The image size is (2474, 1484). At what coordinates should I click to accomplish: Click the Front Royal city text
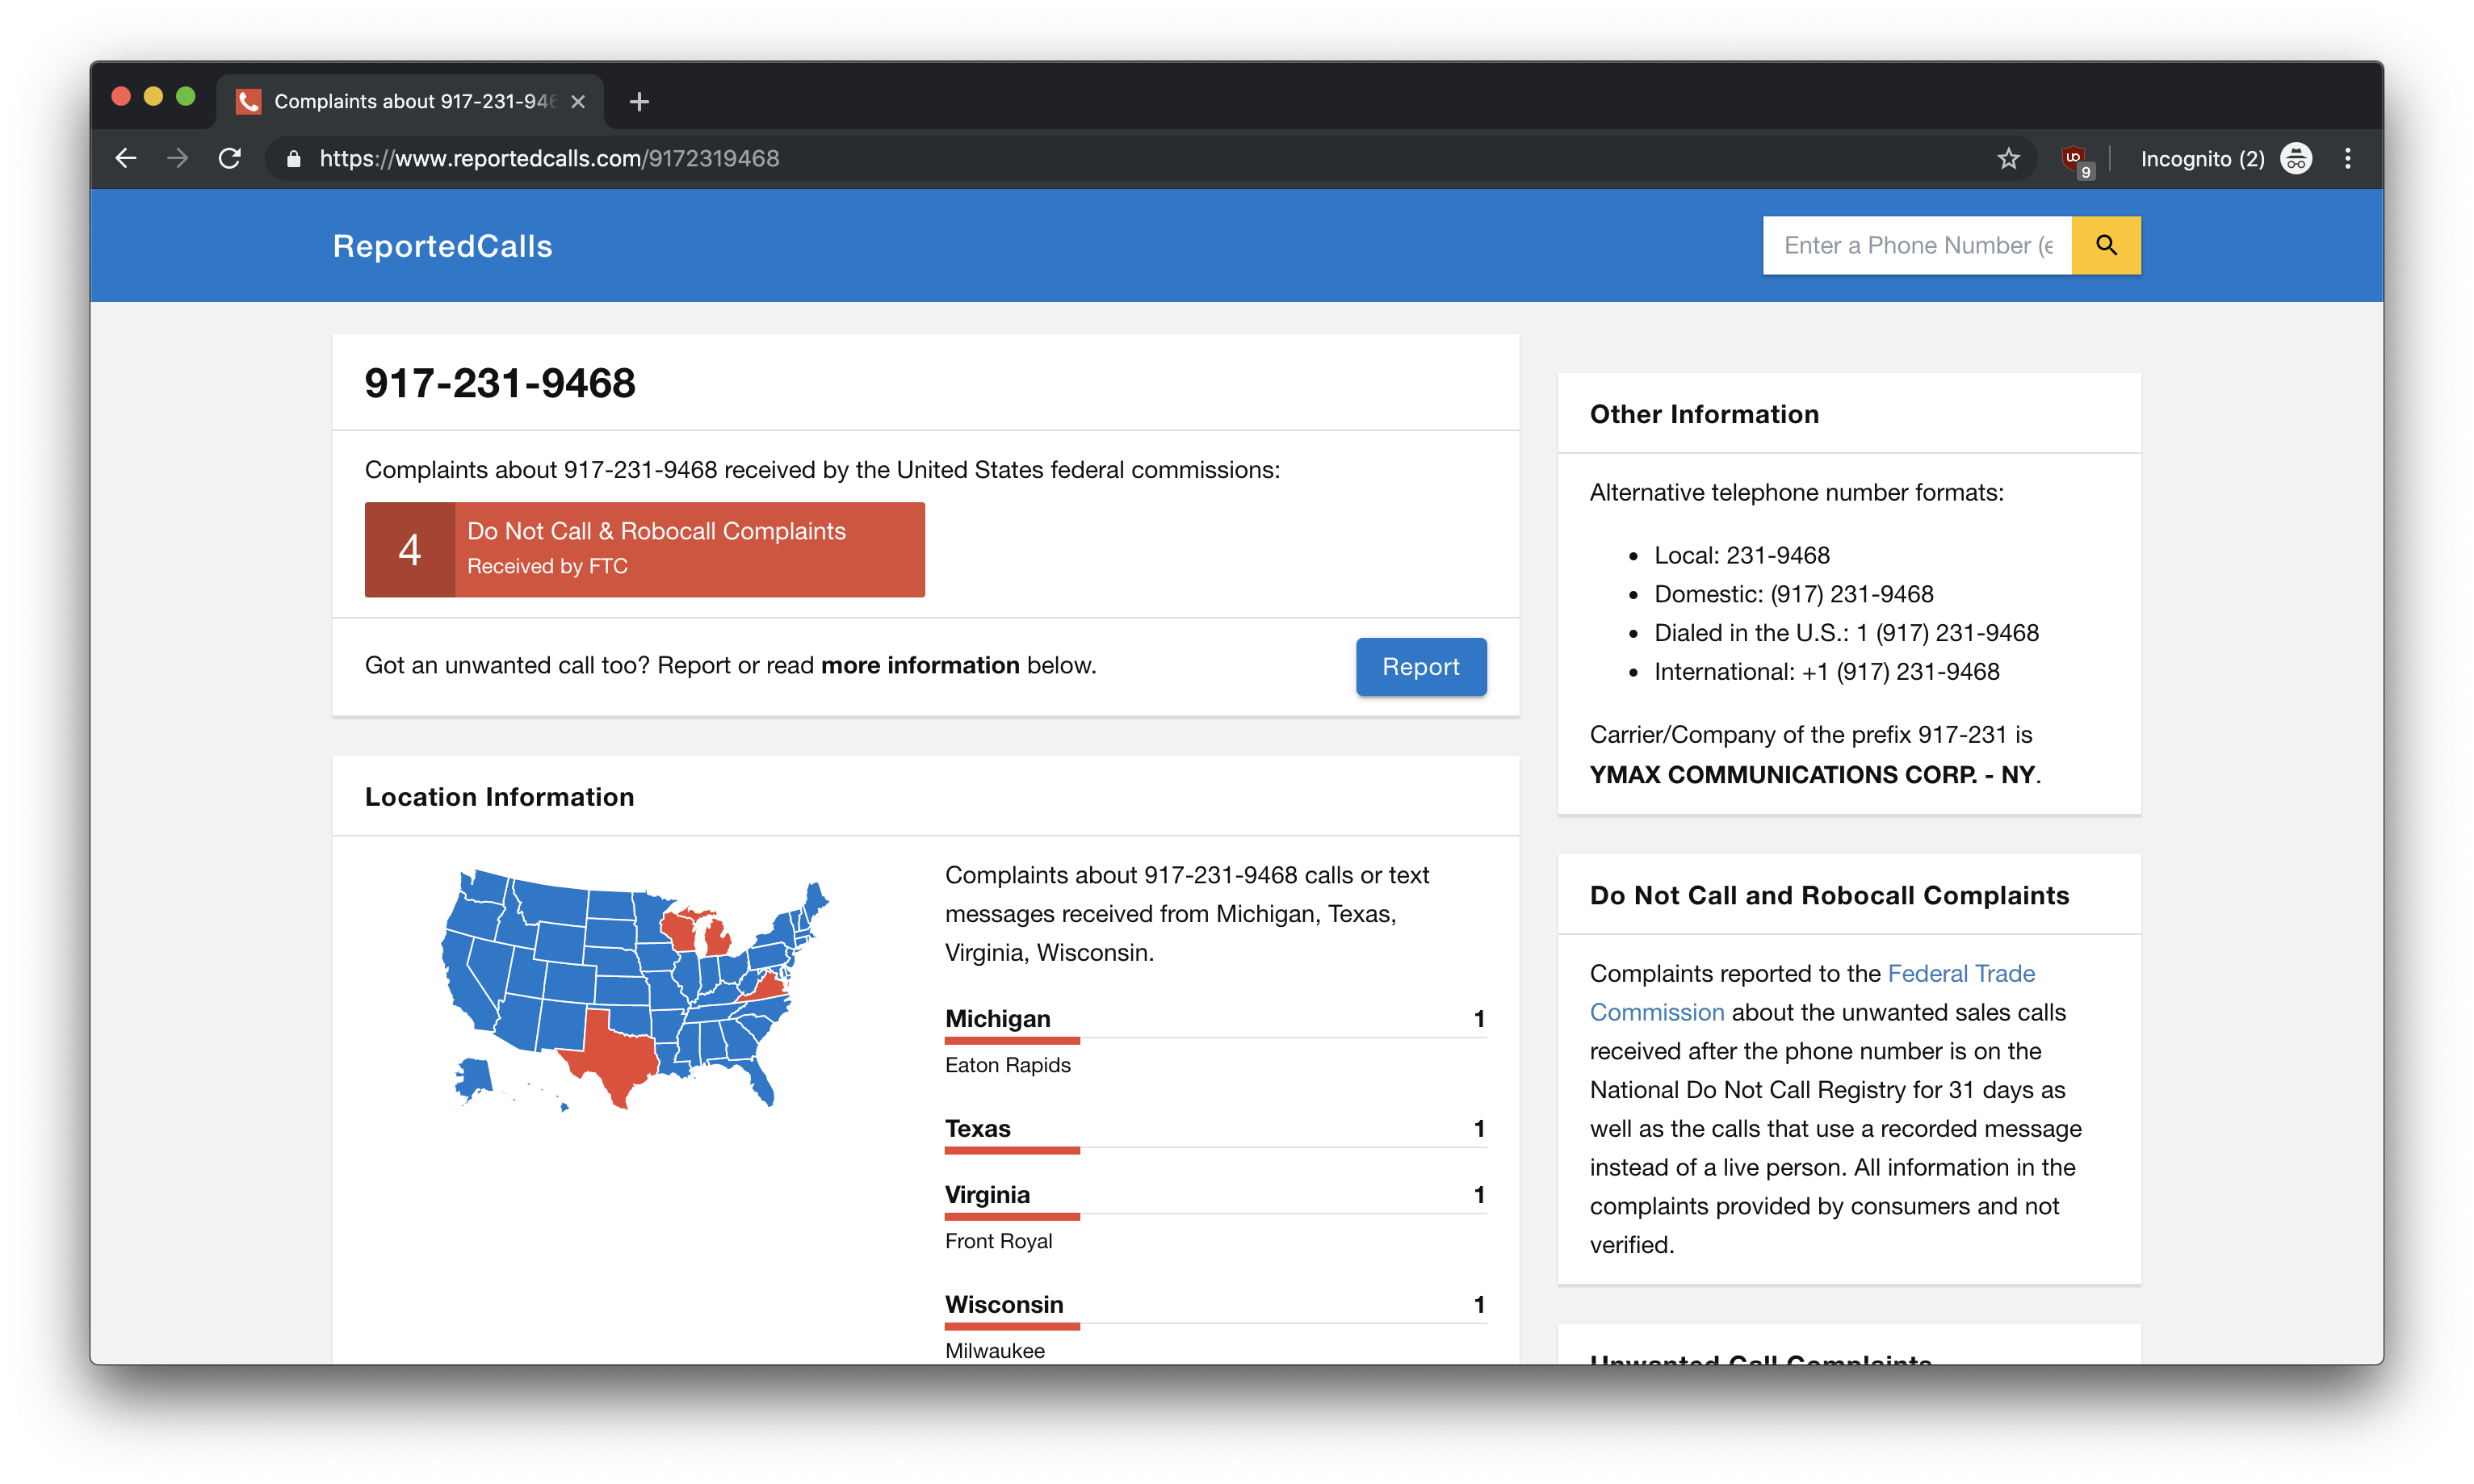point(998,1241)
